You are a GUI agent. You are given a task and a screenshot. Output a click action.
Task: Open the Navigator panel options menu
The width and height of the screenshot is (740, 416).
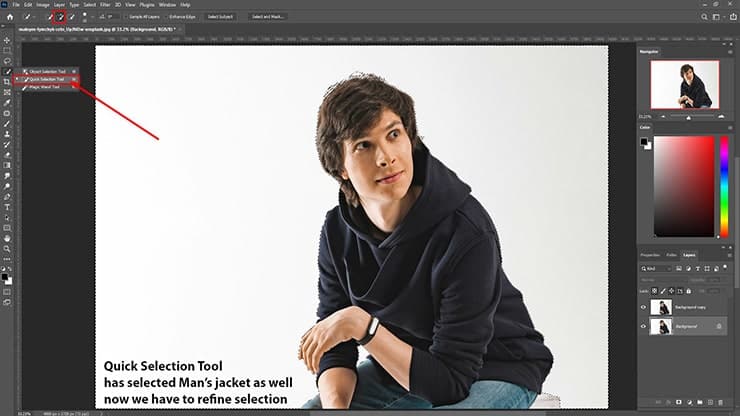728,50
